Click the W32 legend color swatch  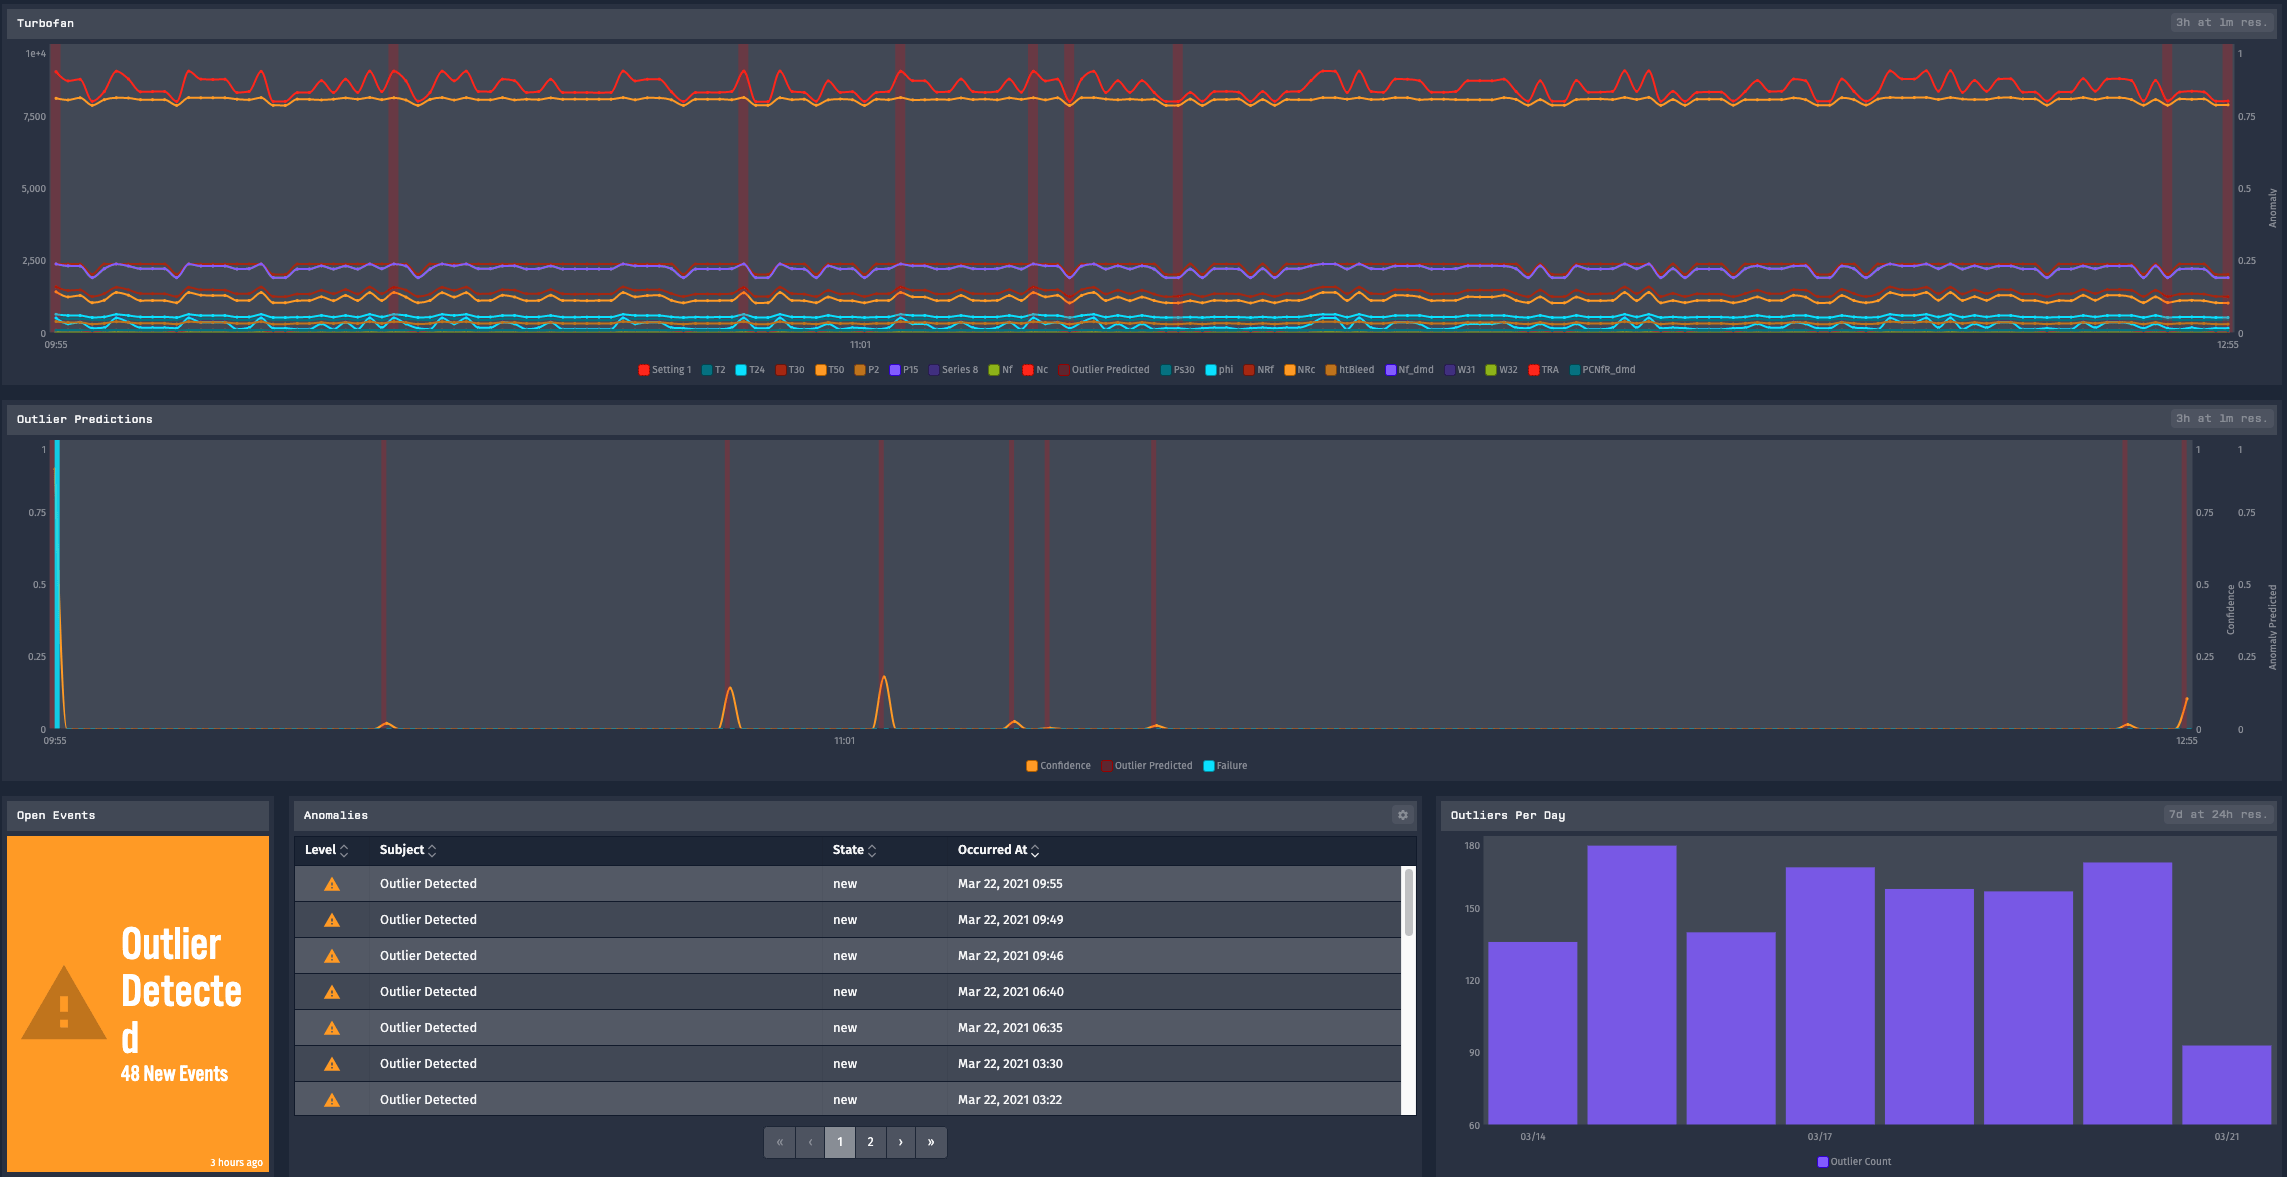1491,370
